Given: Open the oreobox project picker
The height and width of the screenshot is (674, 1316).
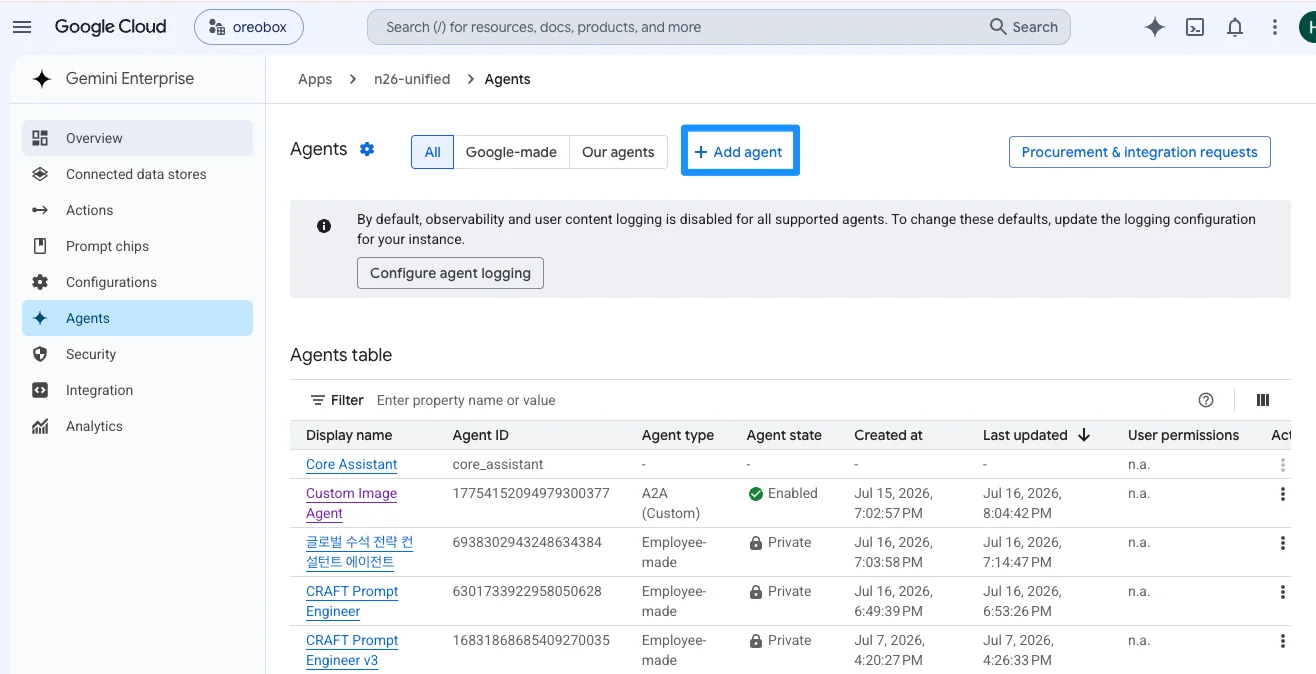Looking at the screenshot, I should point(249,27).
